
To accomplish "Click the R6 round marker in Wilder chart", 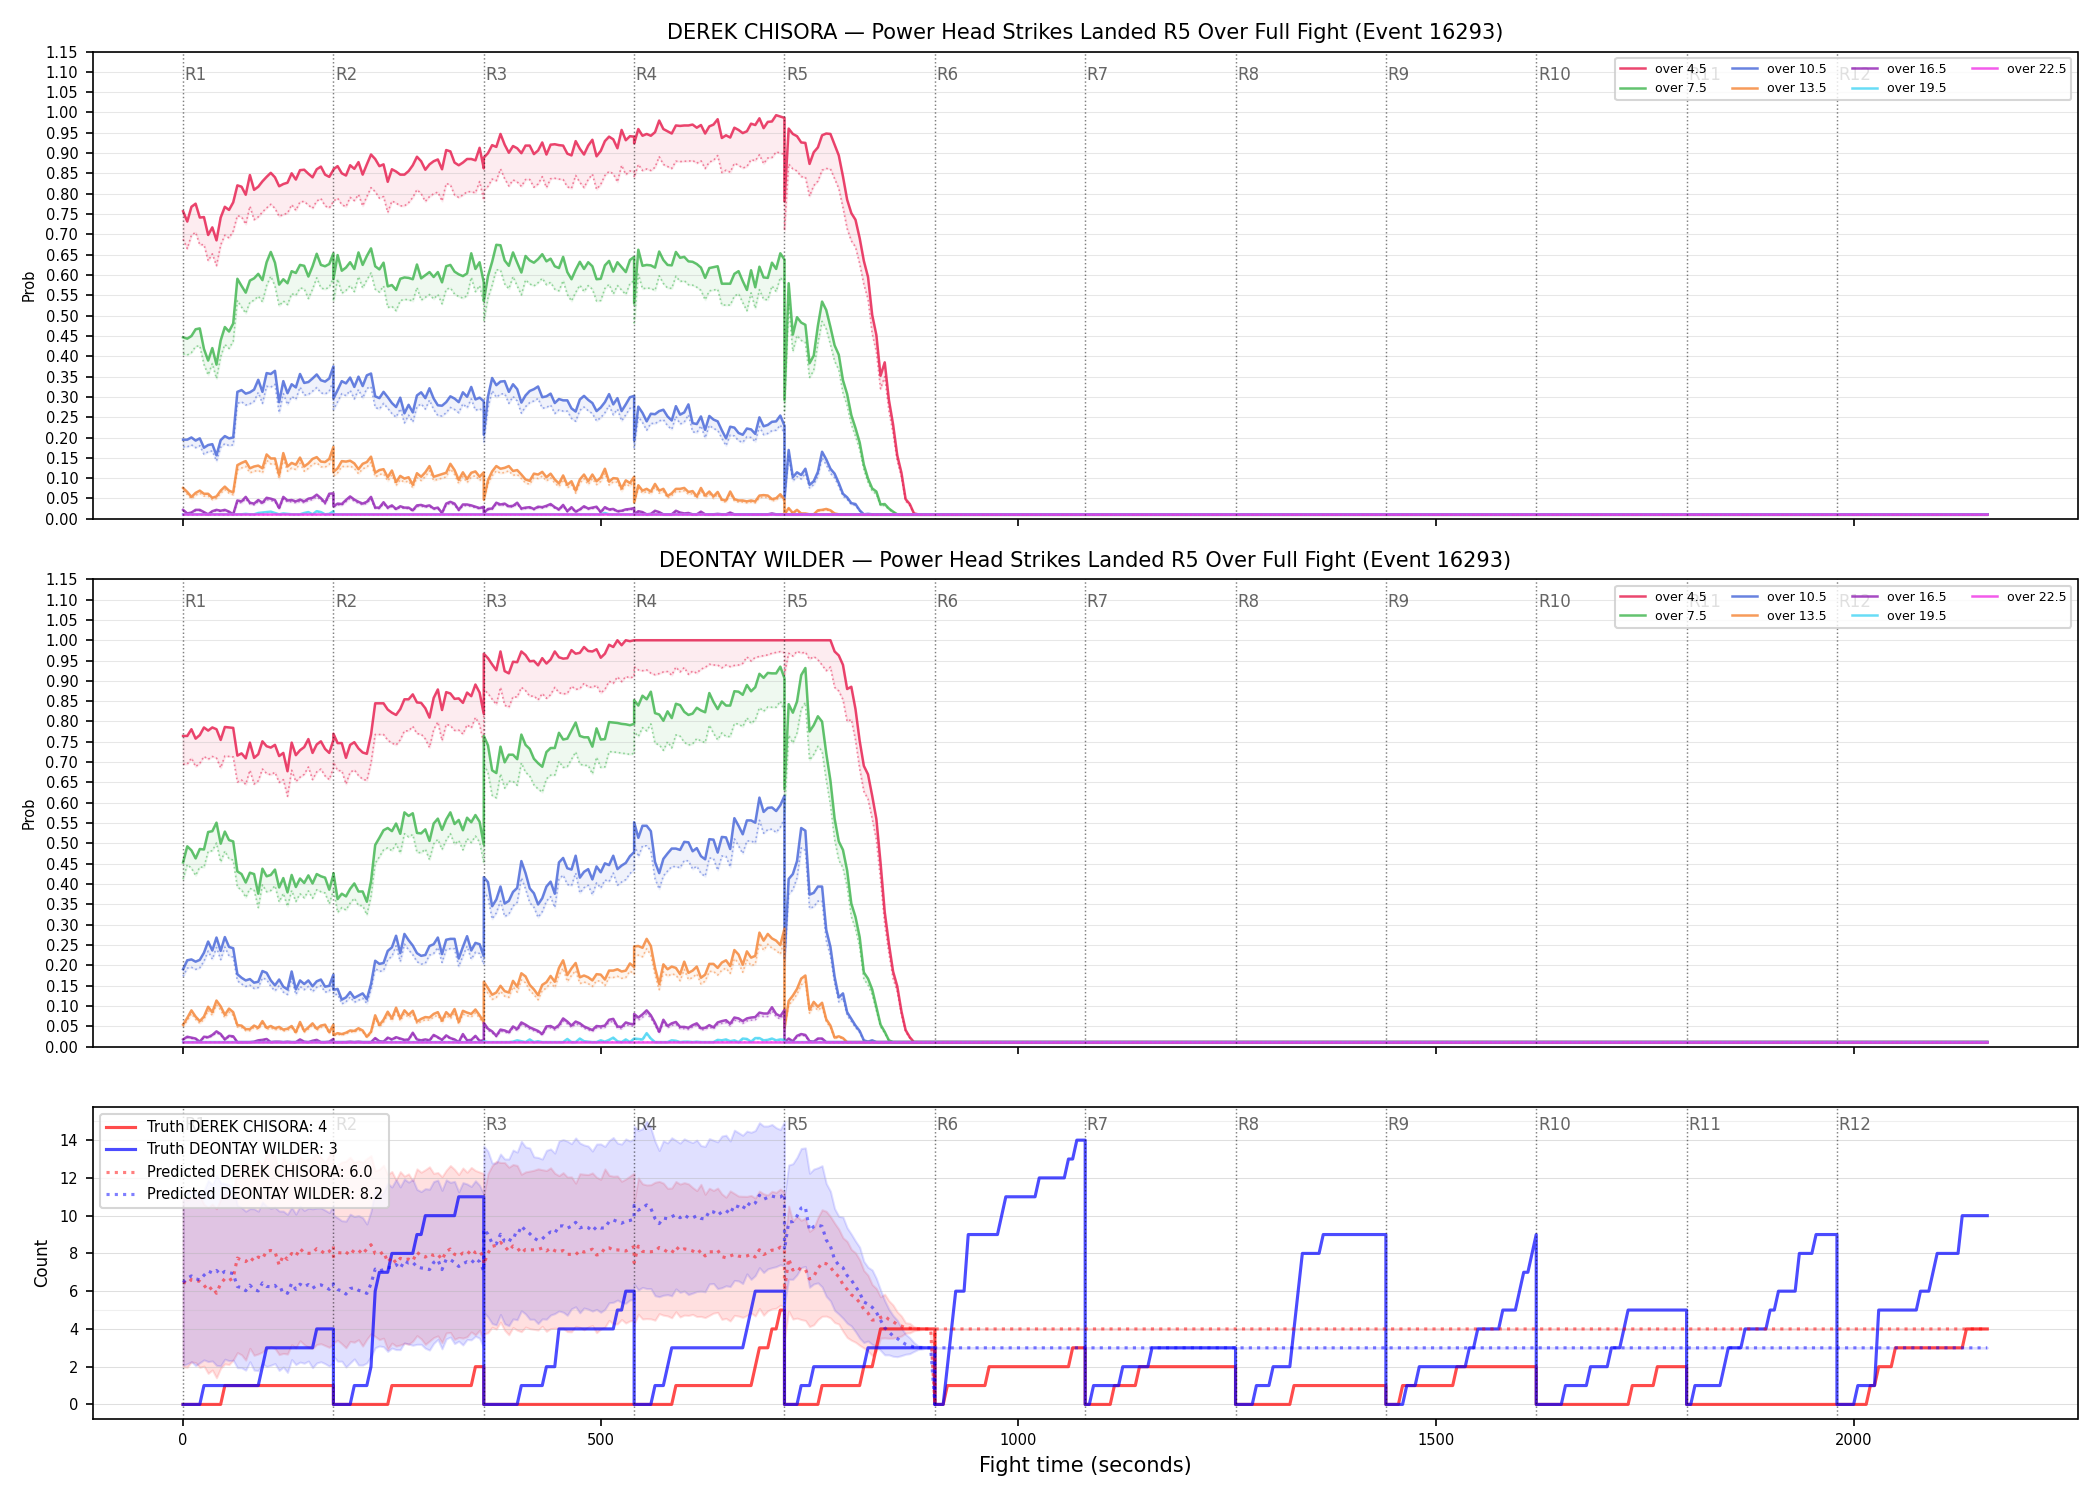I will pyautogui.click(x=947, y=601).
